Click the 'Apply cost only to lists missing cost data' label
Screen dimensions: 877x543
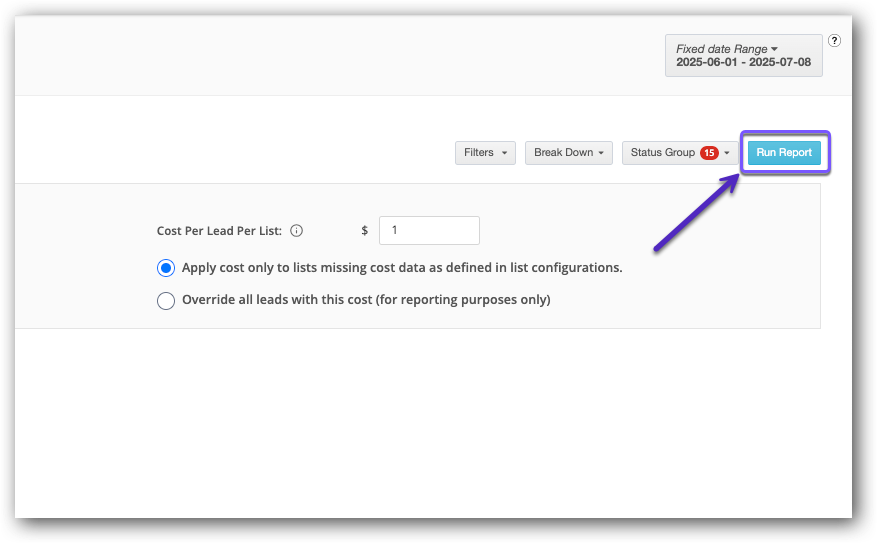click(x=402, y=268)
